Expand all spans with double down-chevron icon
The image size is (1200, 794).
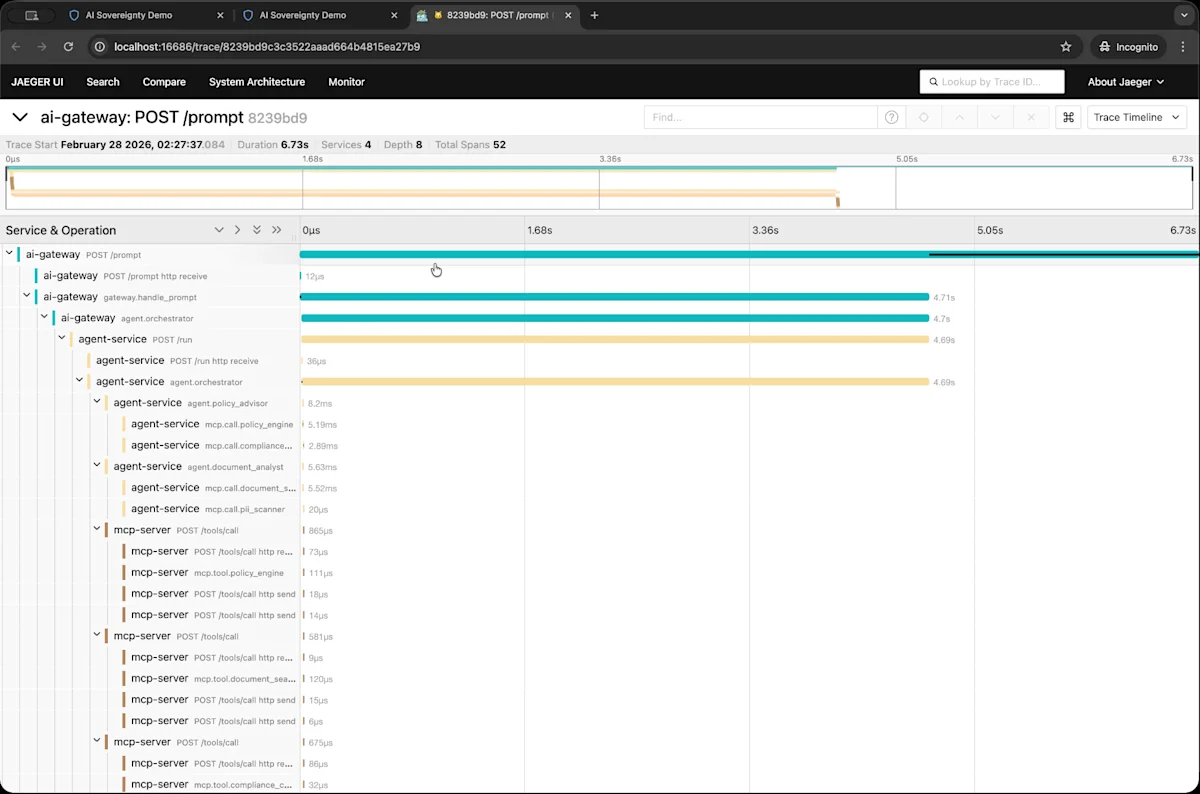pos(257,230)
